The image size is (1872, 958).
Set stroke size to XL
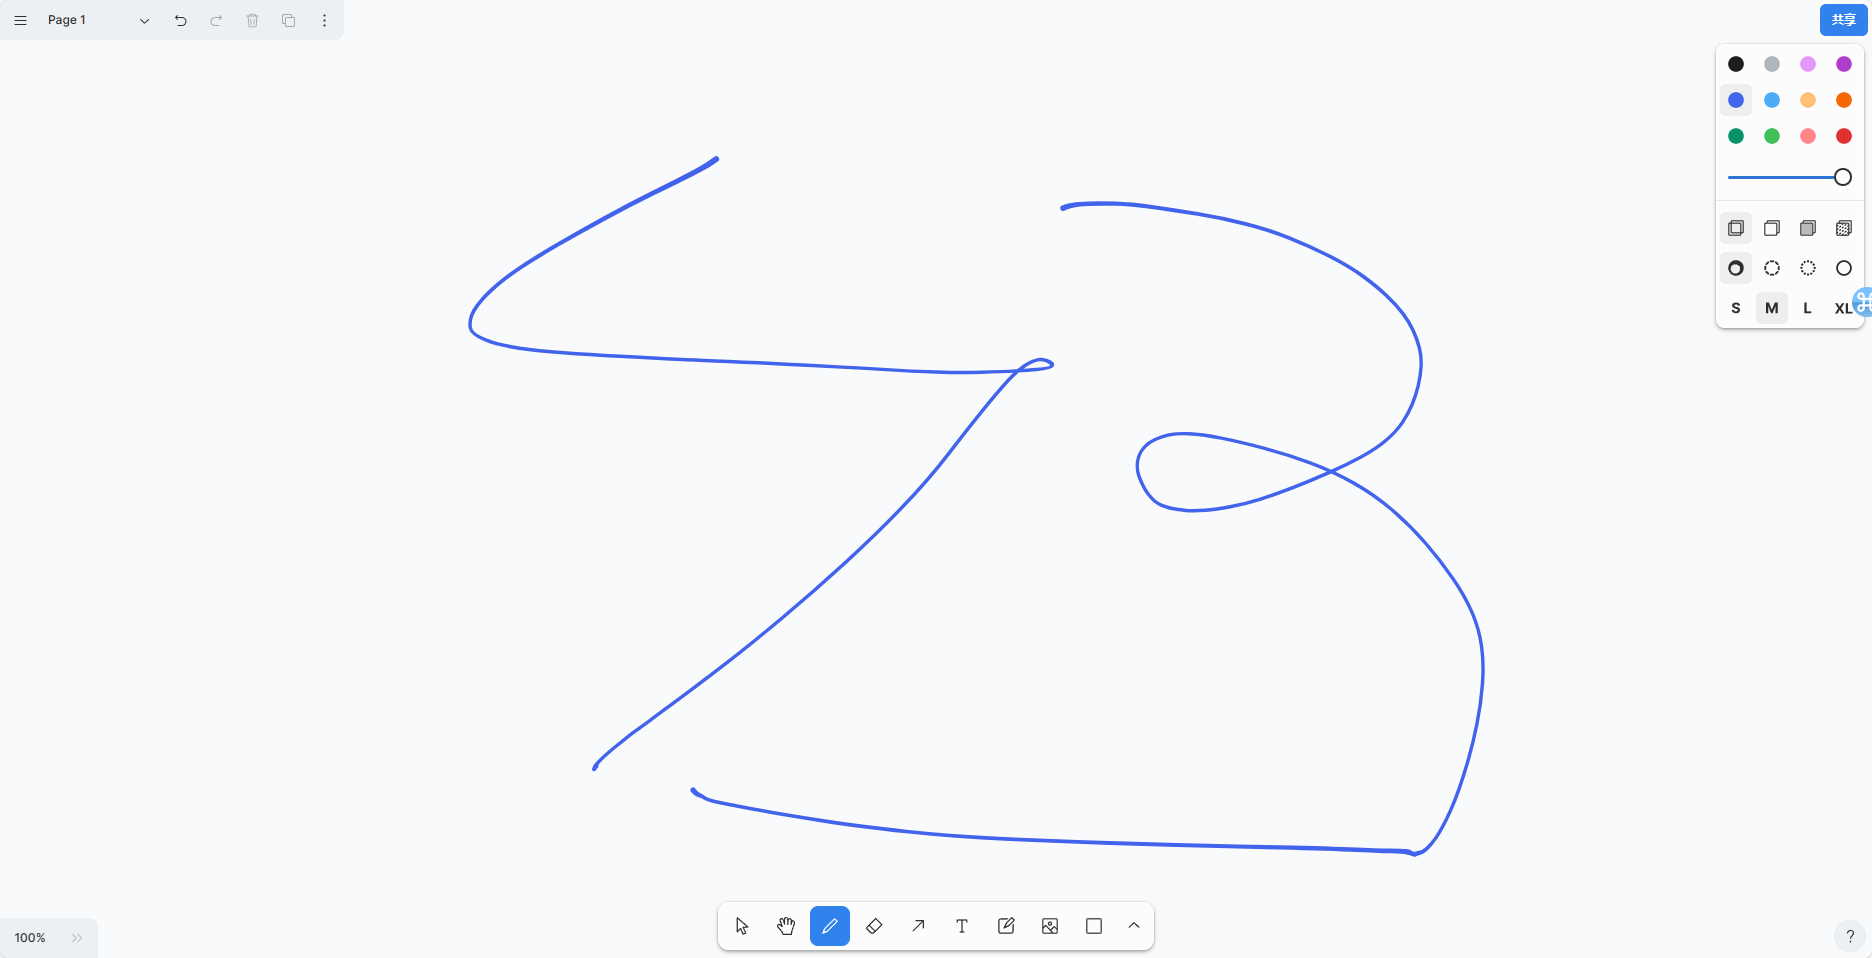click(1843, 308)
